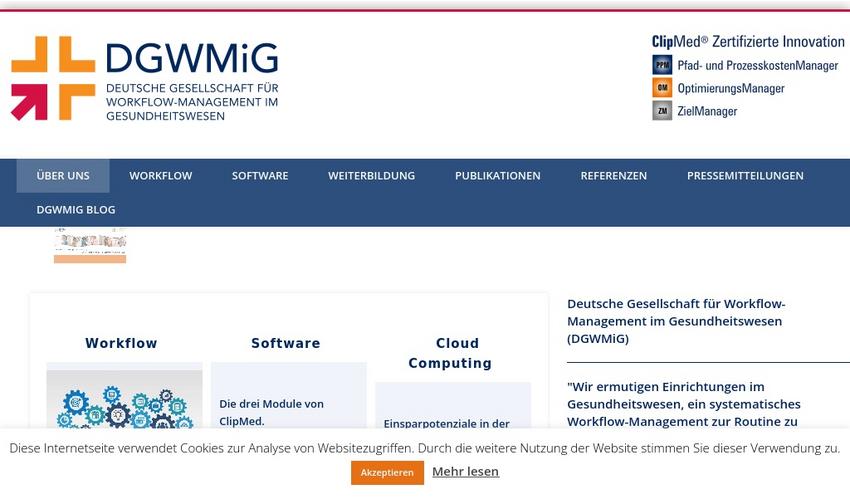Click the DGWMiG logo wordmark text
This screenshot has width=850, height=500.
(x=192, y=58)
